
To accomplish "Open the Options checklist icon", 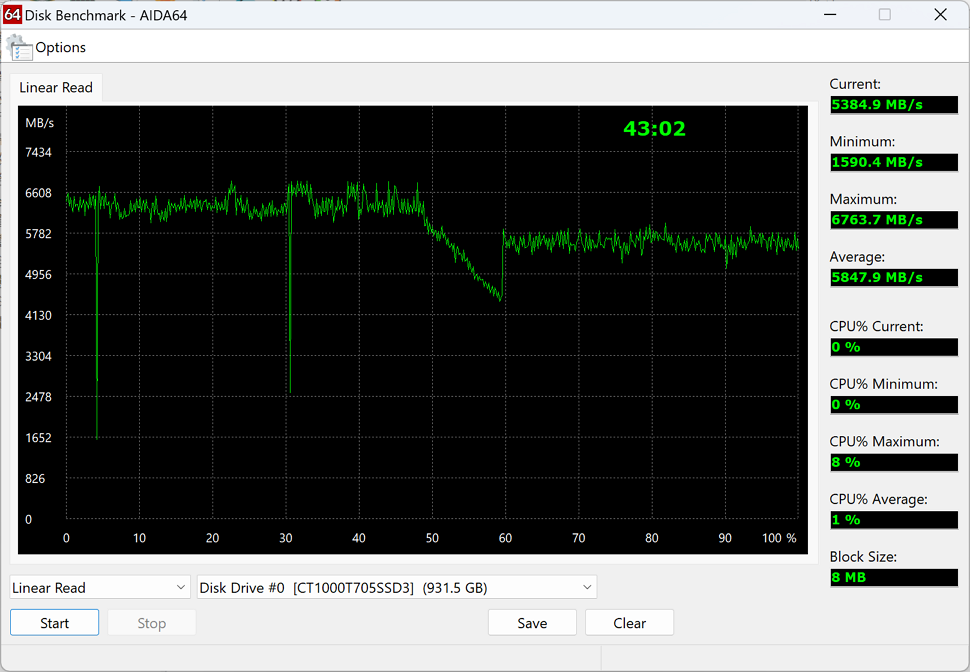I will [x=19, y=48].
